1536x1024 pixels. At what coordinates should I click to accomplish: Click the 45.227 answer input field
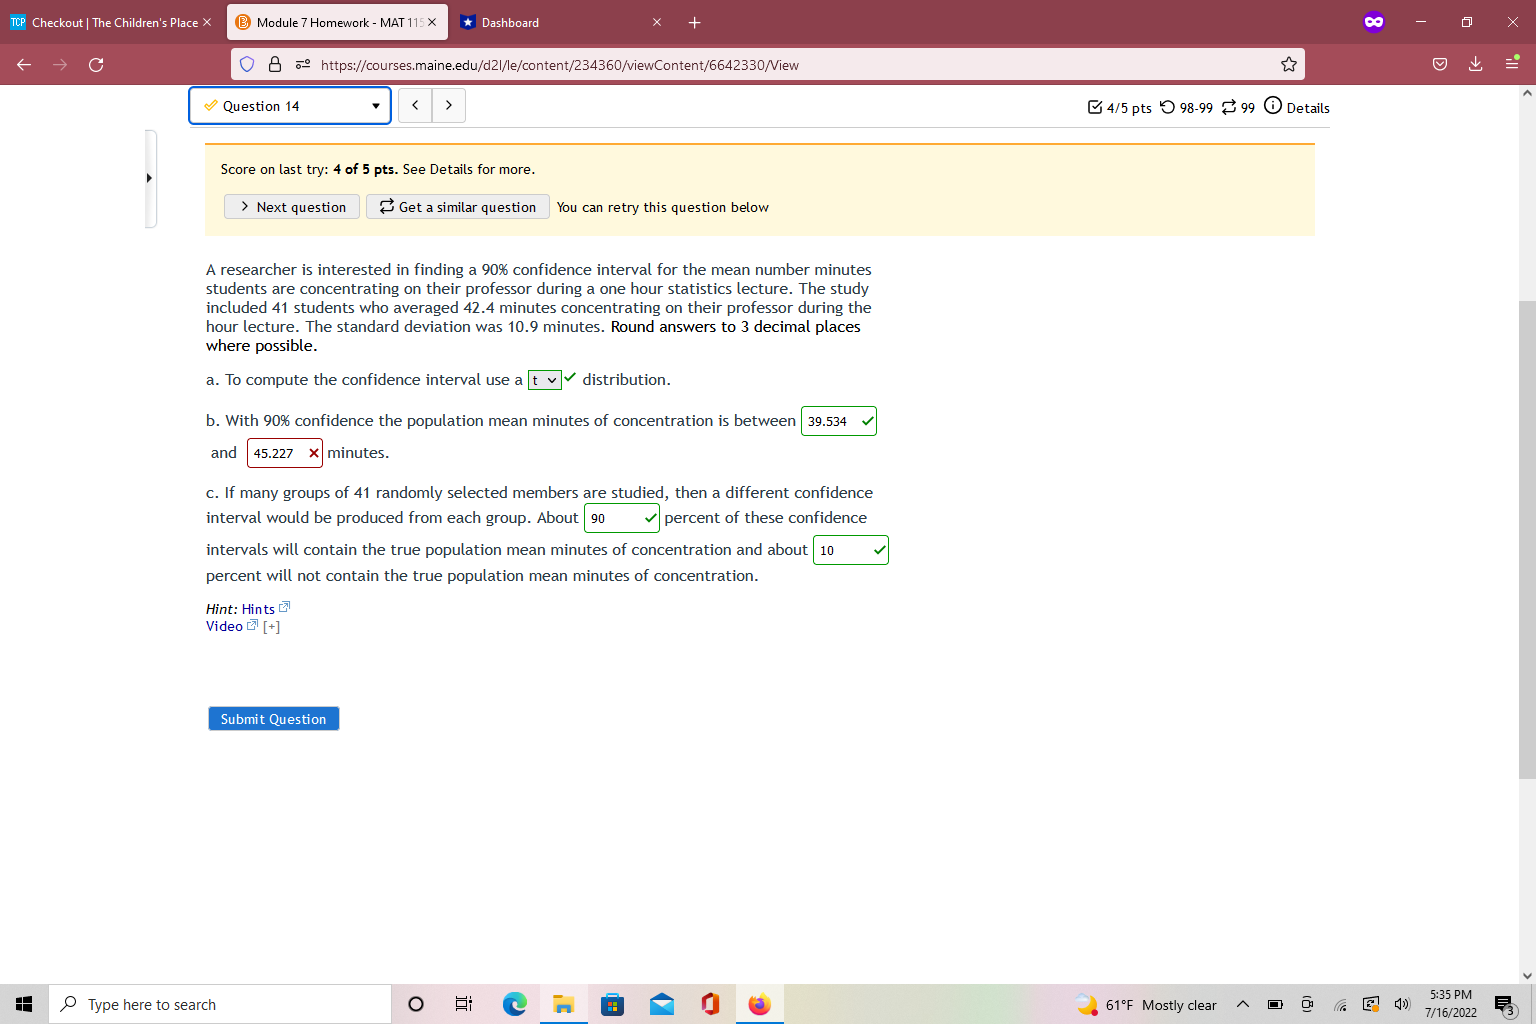[278, 453]
